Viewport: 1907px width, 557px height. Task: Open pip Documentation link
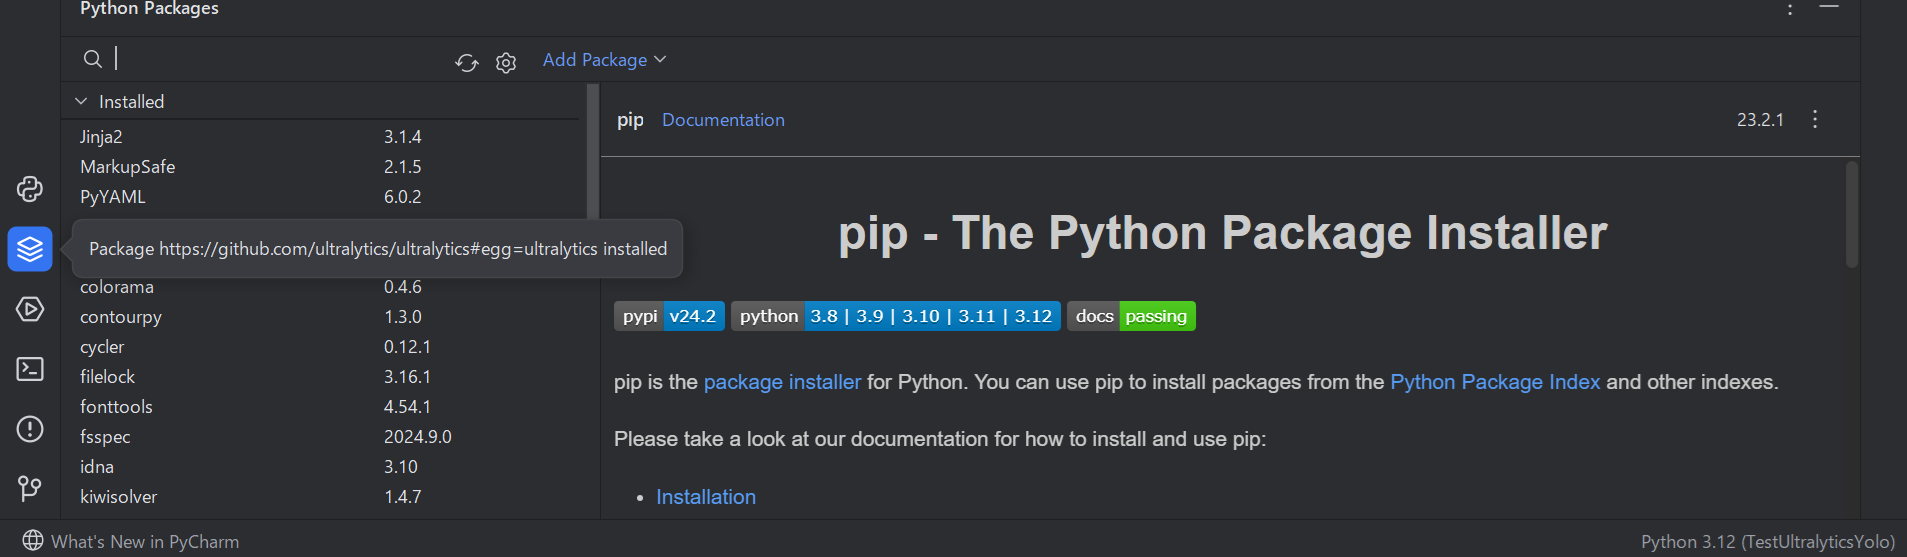[x=723, y=120]
